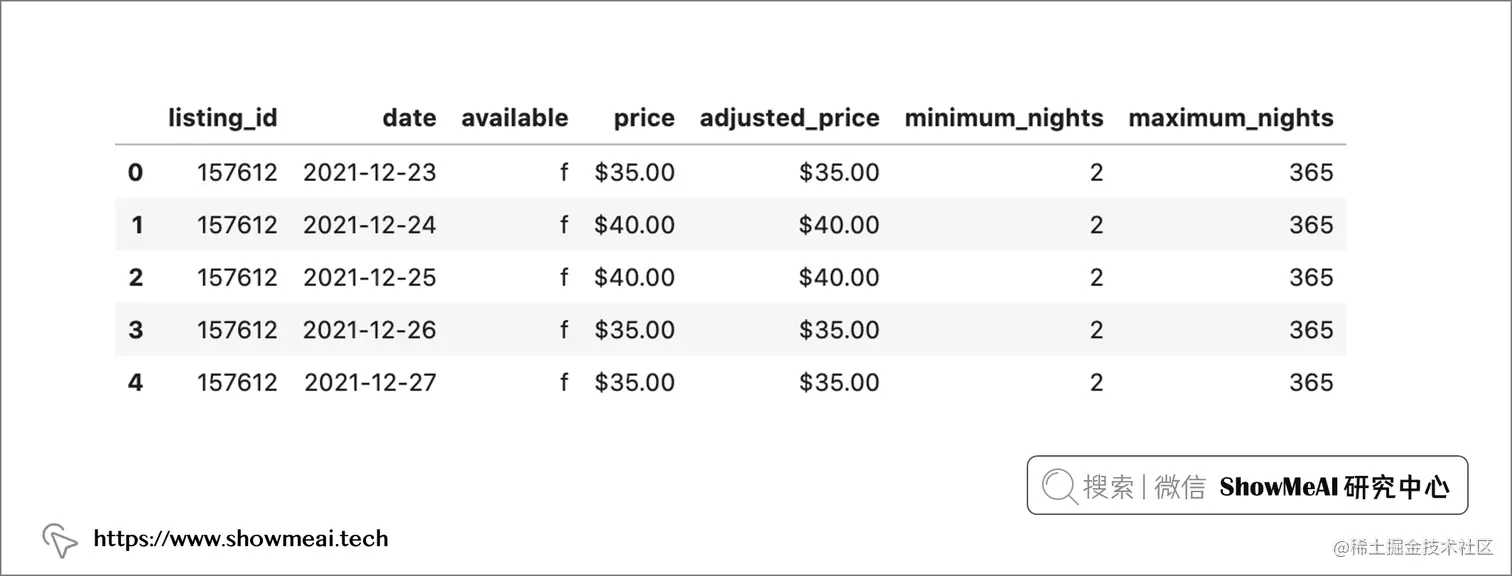Click the cursor arrow icon beside the URL
This screenshot has height=576, width=1512.
tap(60, 540)
